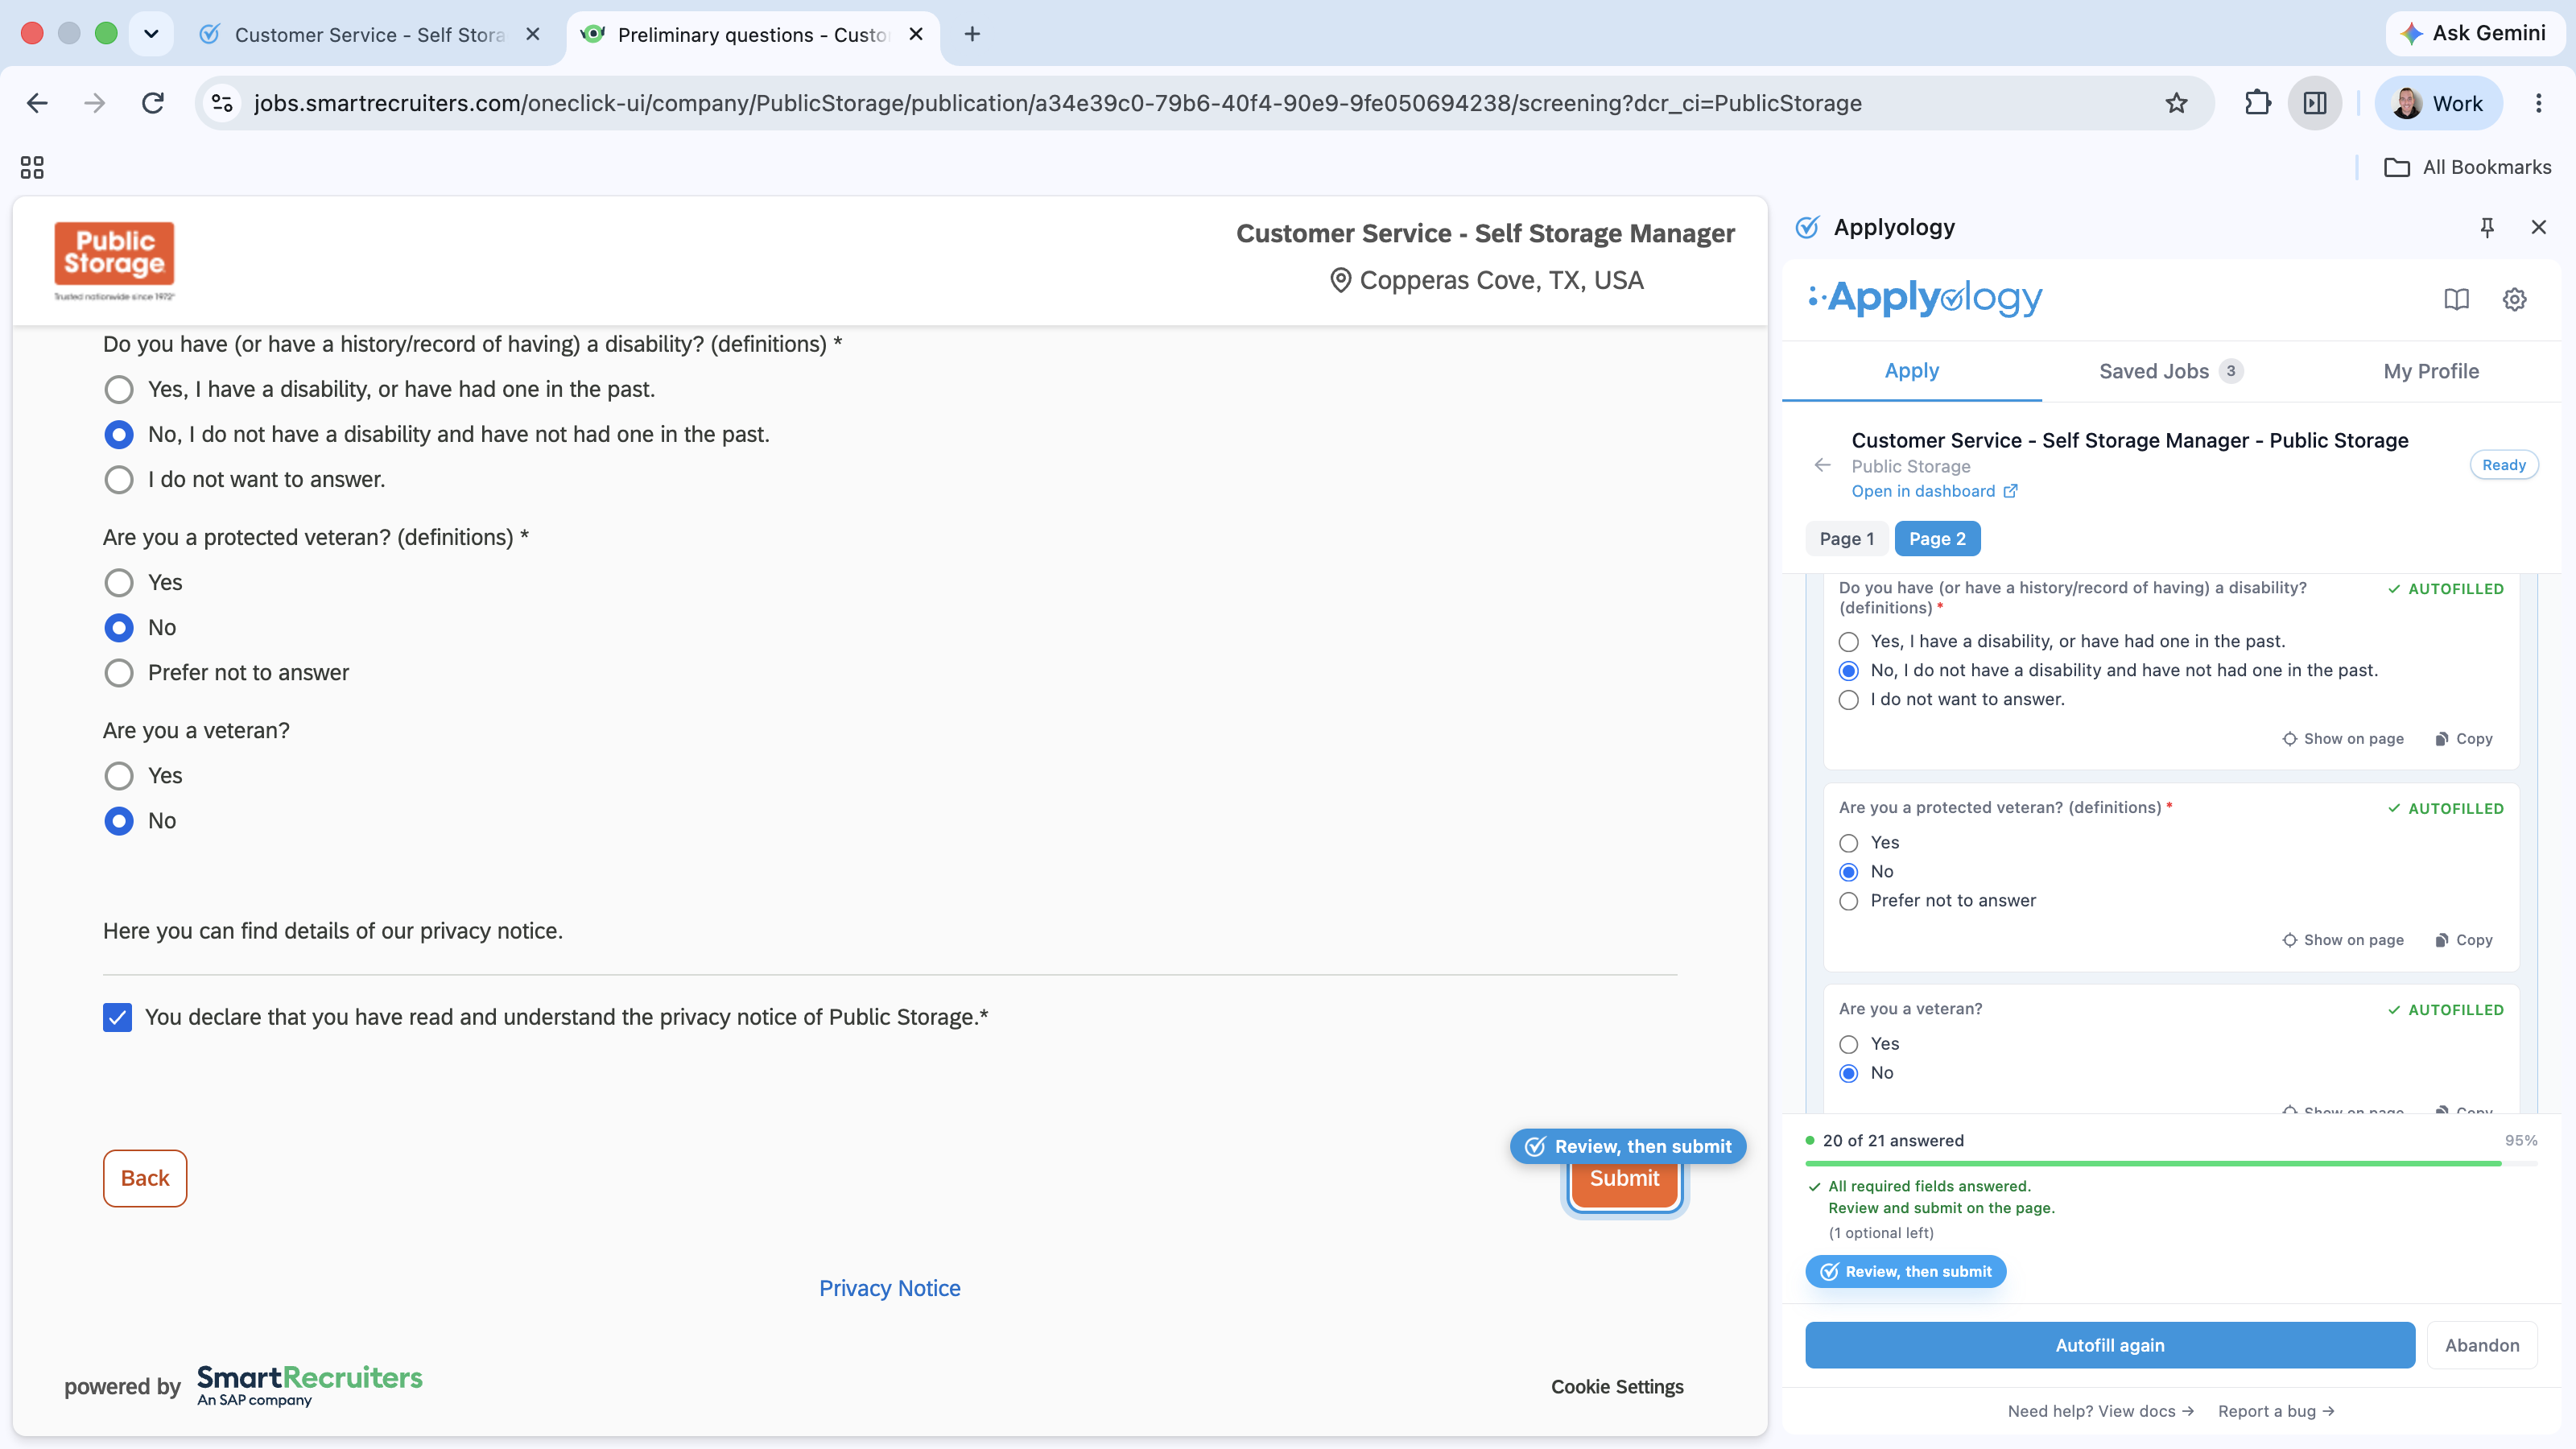
Task: Copy the disability question answer
Action: (2464, 739)
